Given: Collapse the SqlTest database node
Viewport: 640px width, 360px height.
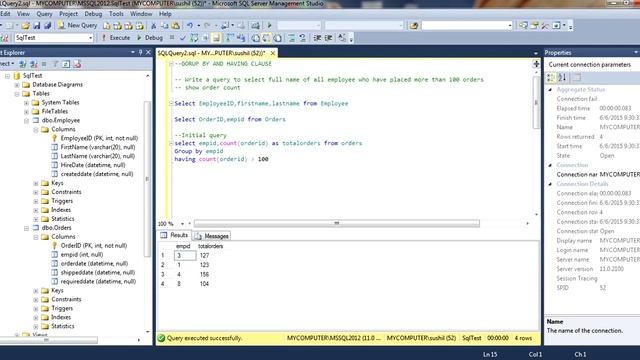Looking at the screenshot, I should [x=7, y=76].
